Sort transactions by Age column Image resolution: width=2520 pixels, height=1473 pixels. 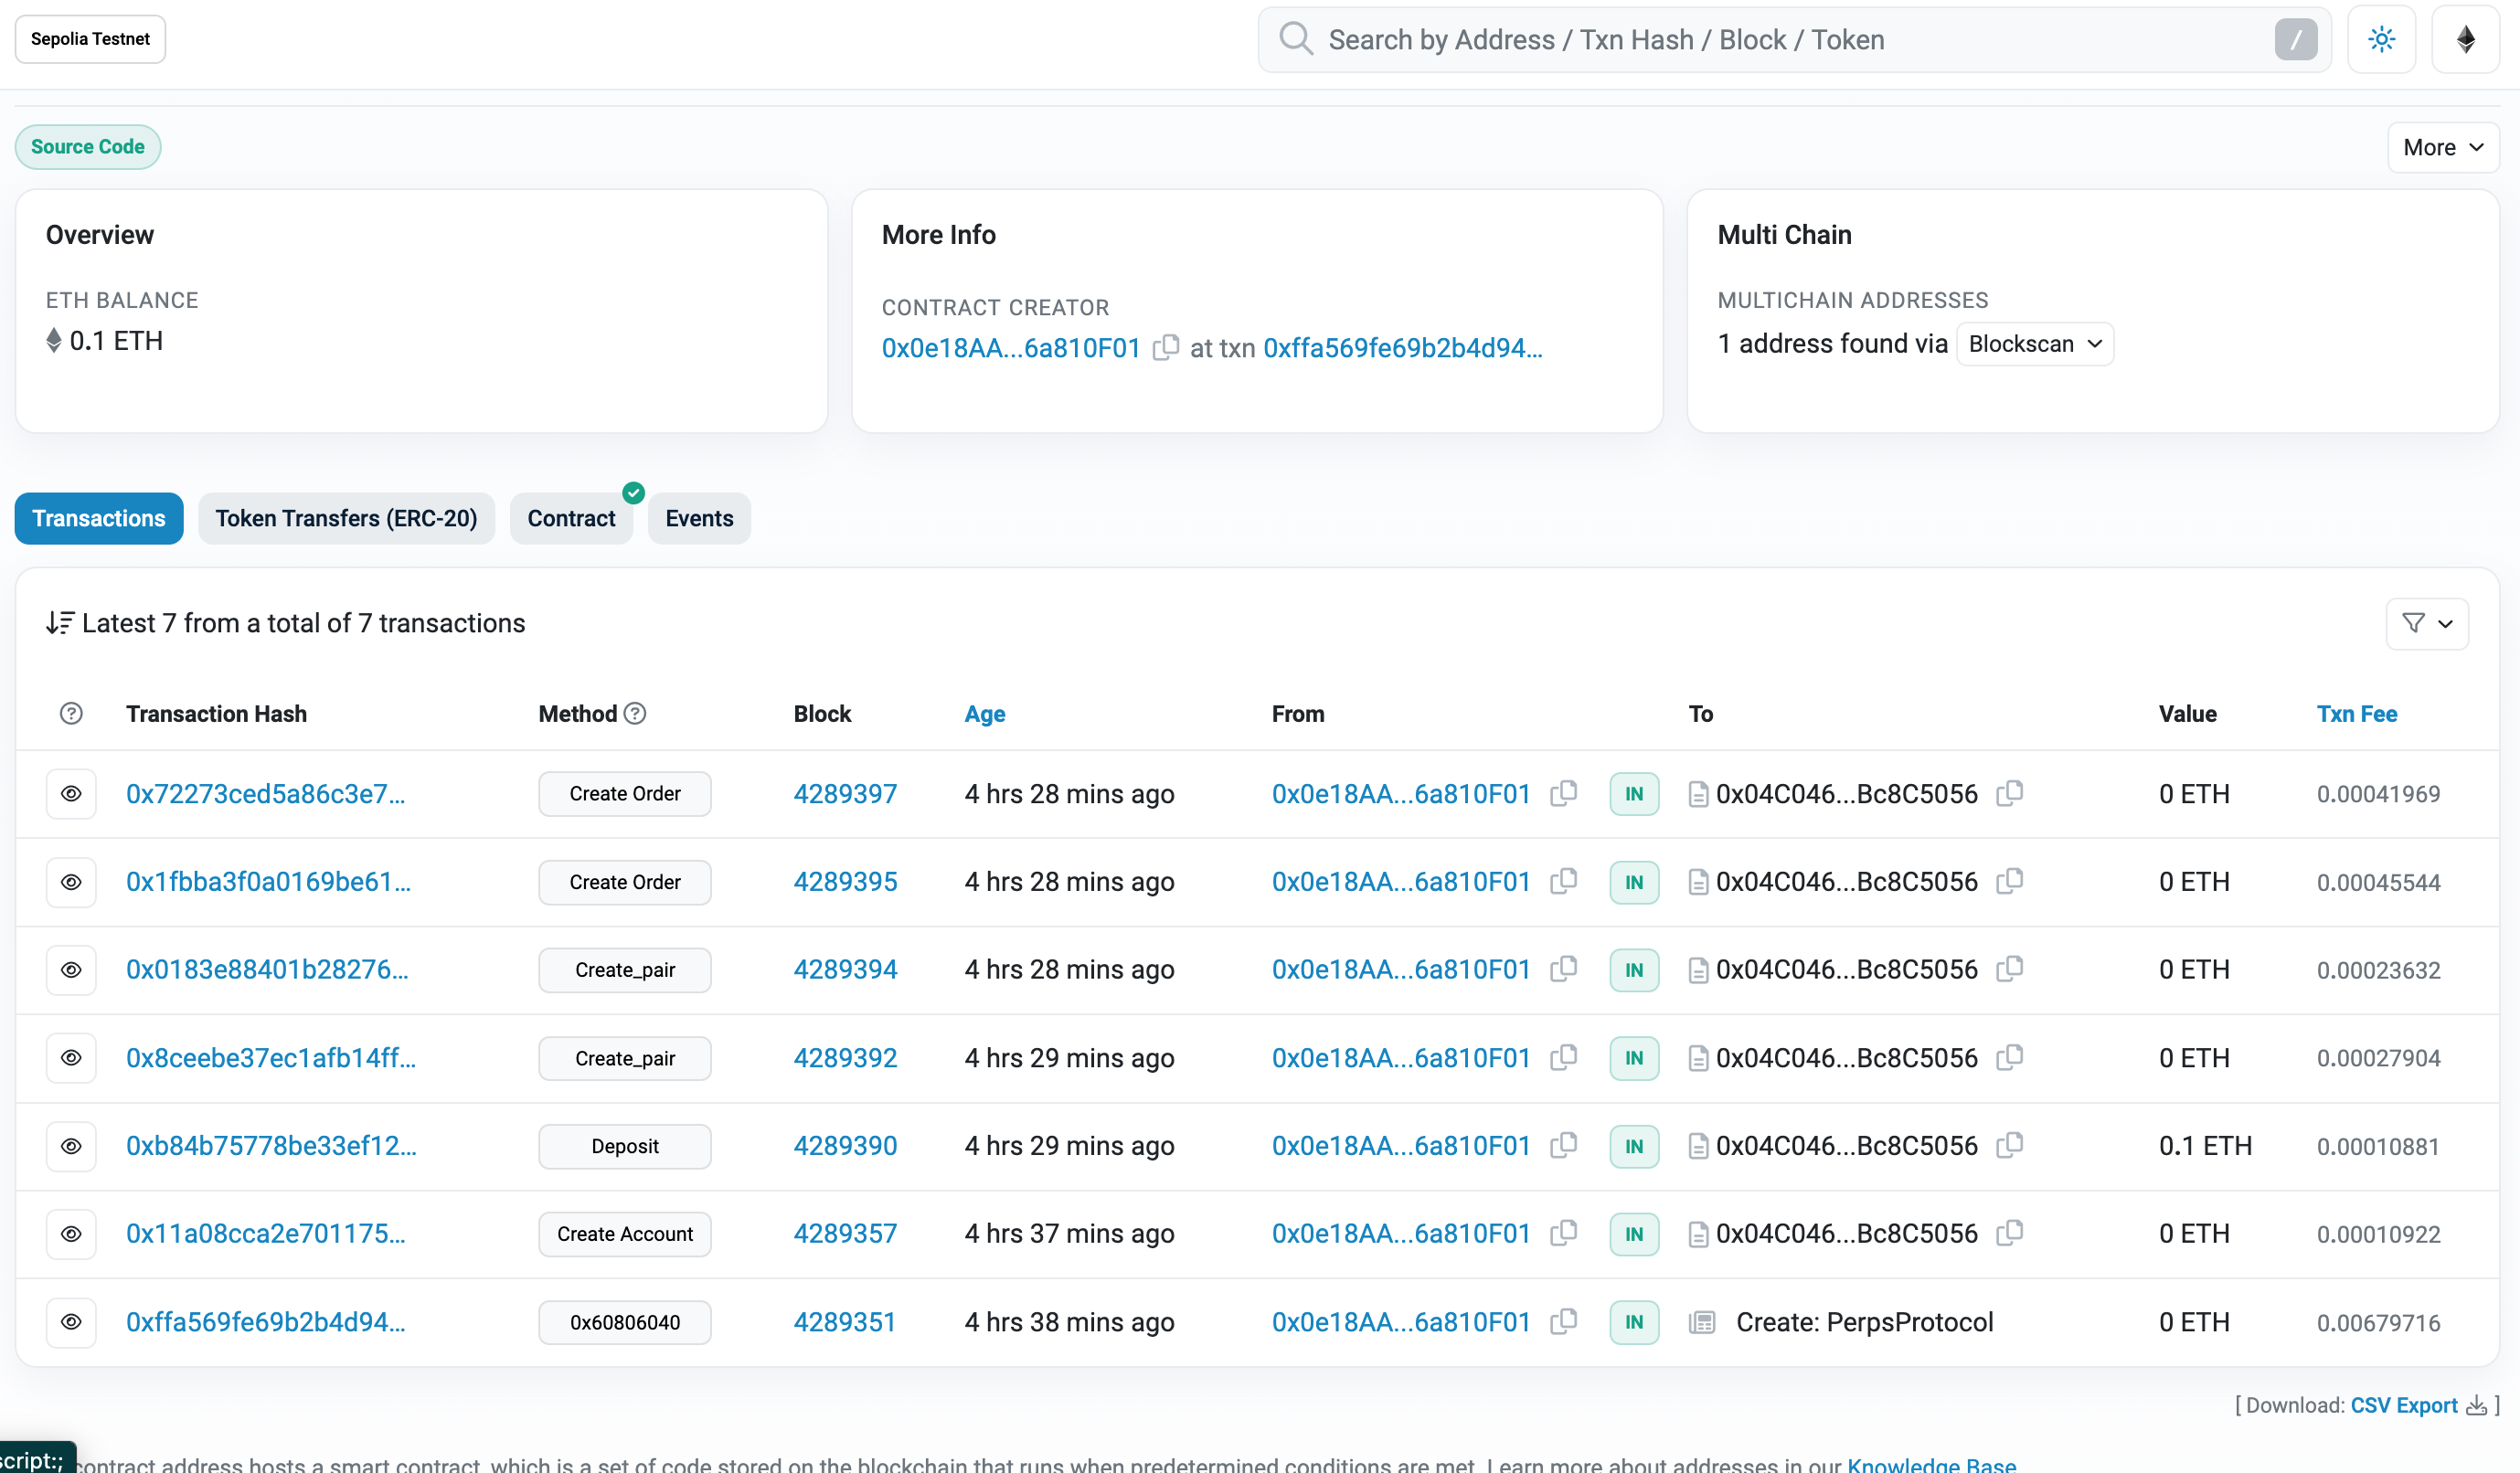(x=984, y=714)
